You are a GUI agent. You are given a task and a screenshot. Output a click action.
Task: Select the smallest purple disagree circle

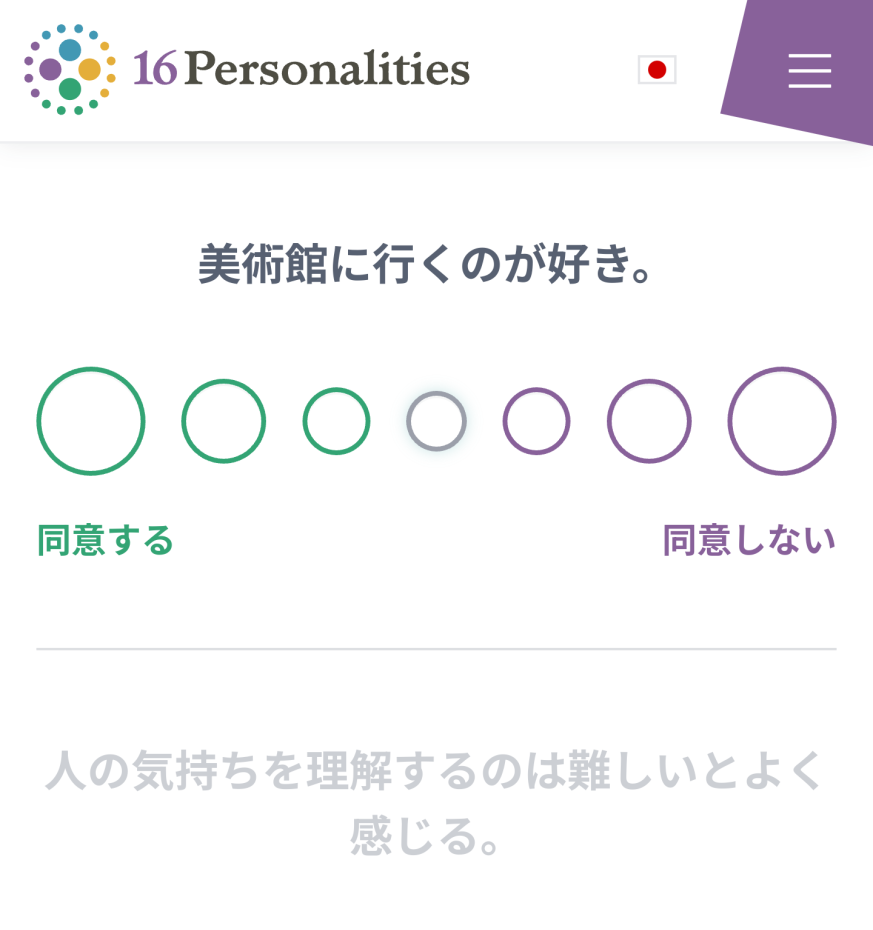(x=536, y=421)
